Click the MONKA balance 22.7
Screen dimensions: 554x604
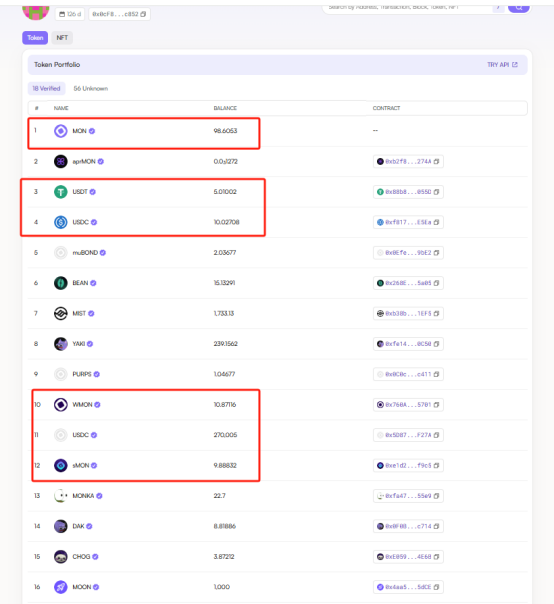tap(220, 496)
